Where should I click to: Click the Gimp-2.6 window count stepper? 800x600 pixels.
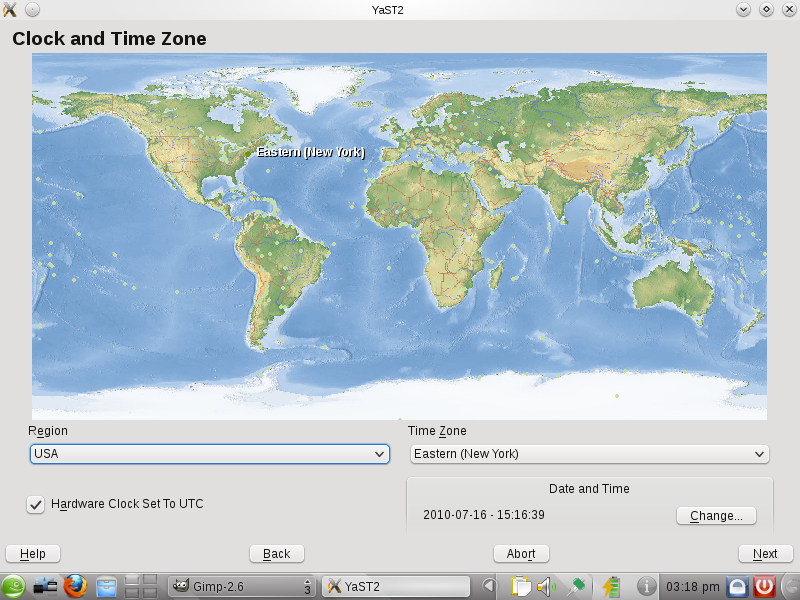tap(307, 586)
